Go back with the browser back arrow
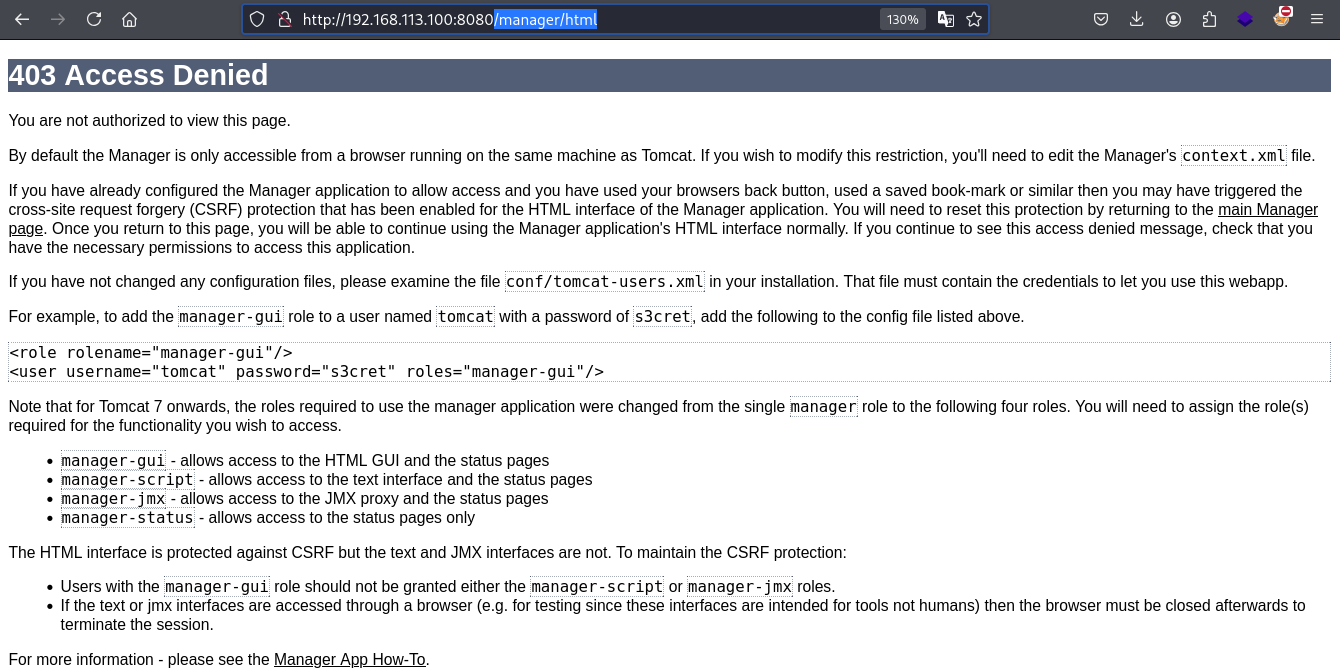1340x671 pixels. (22, 19)
